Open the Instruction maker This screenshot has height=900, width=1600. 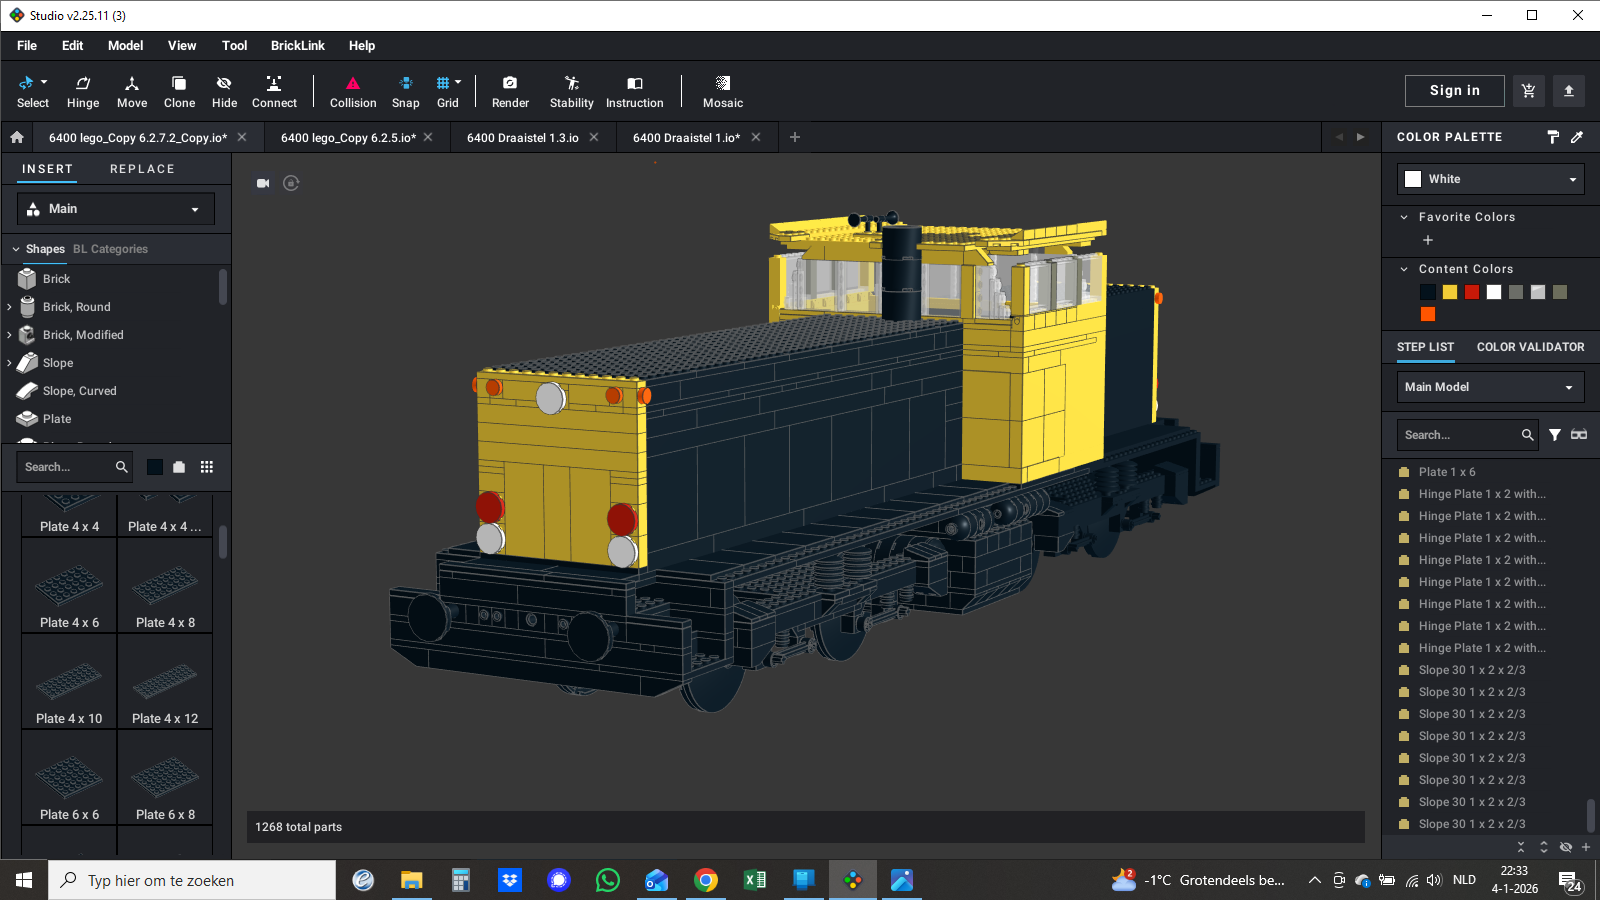point(634,91)
